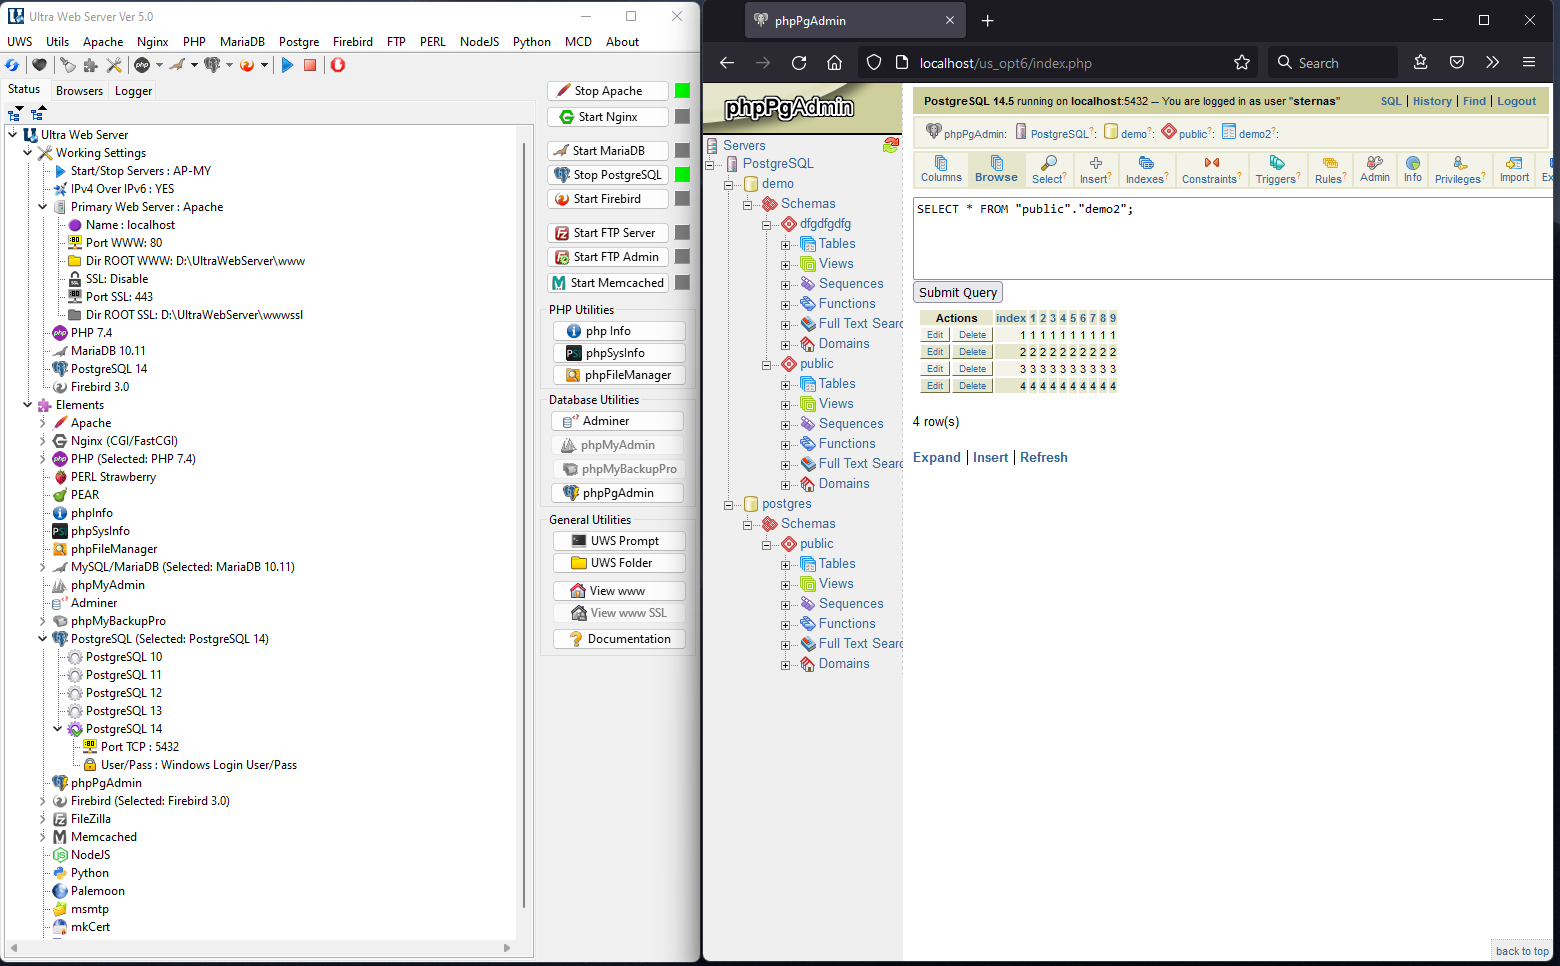Click gray status indicator beside Start Nginx

(682, 116)
